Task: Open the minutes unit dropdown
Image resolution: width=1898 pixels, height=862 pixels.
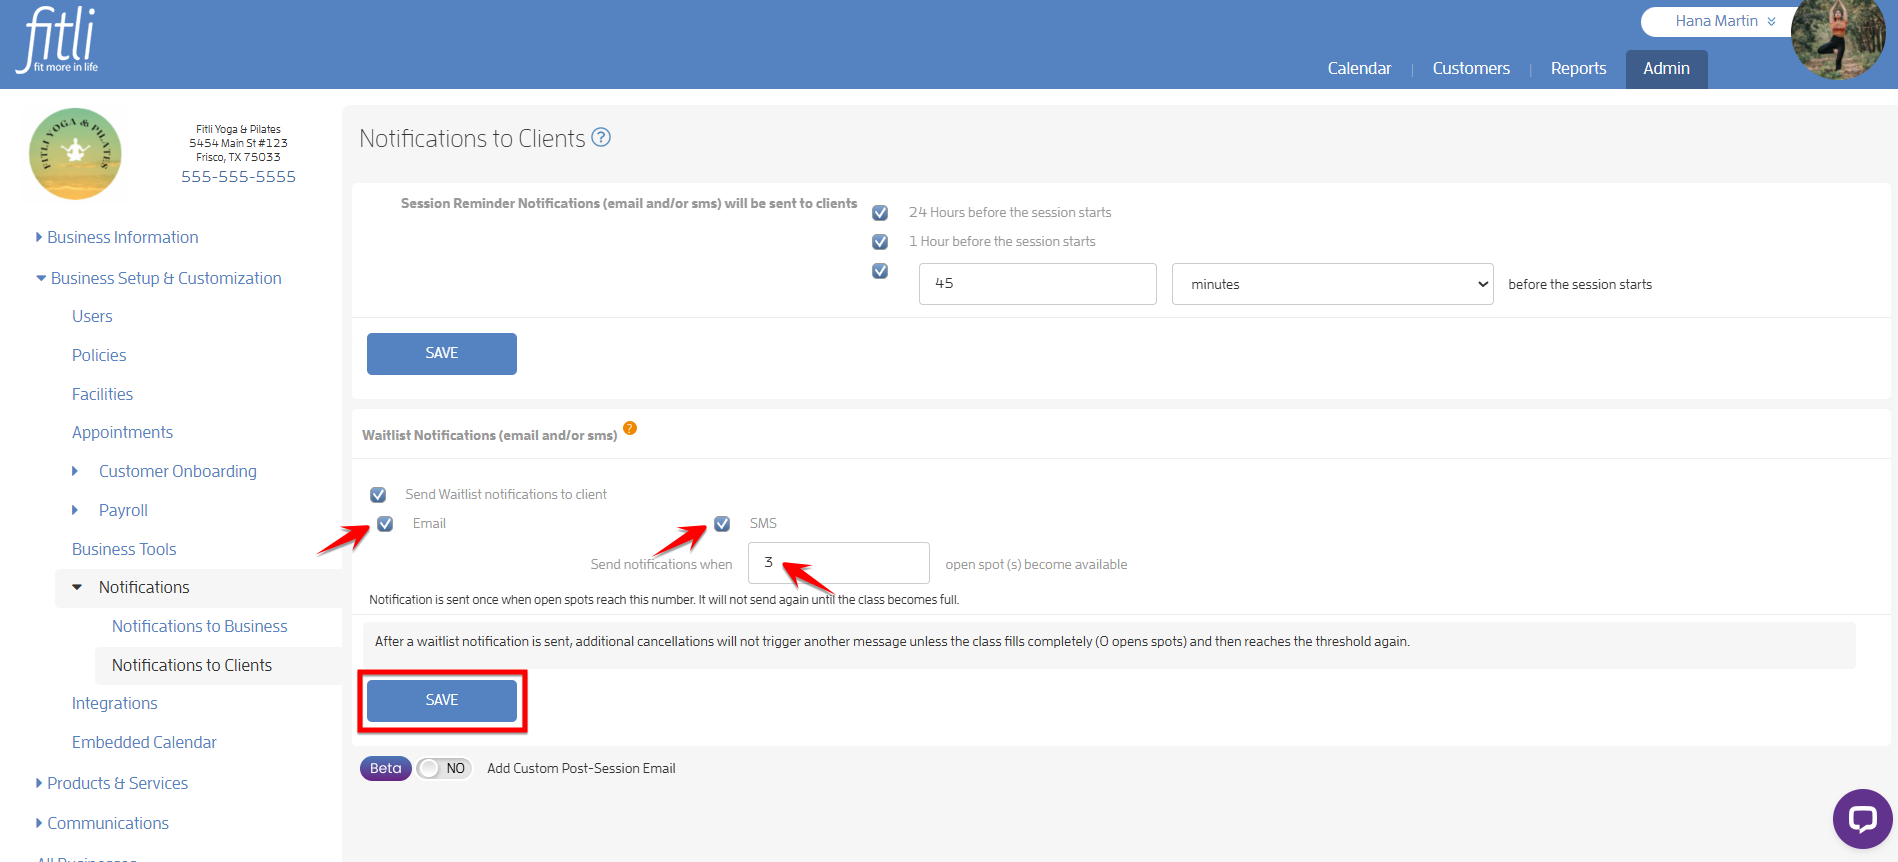Action: click(x=1332, y=284)
